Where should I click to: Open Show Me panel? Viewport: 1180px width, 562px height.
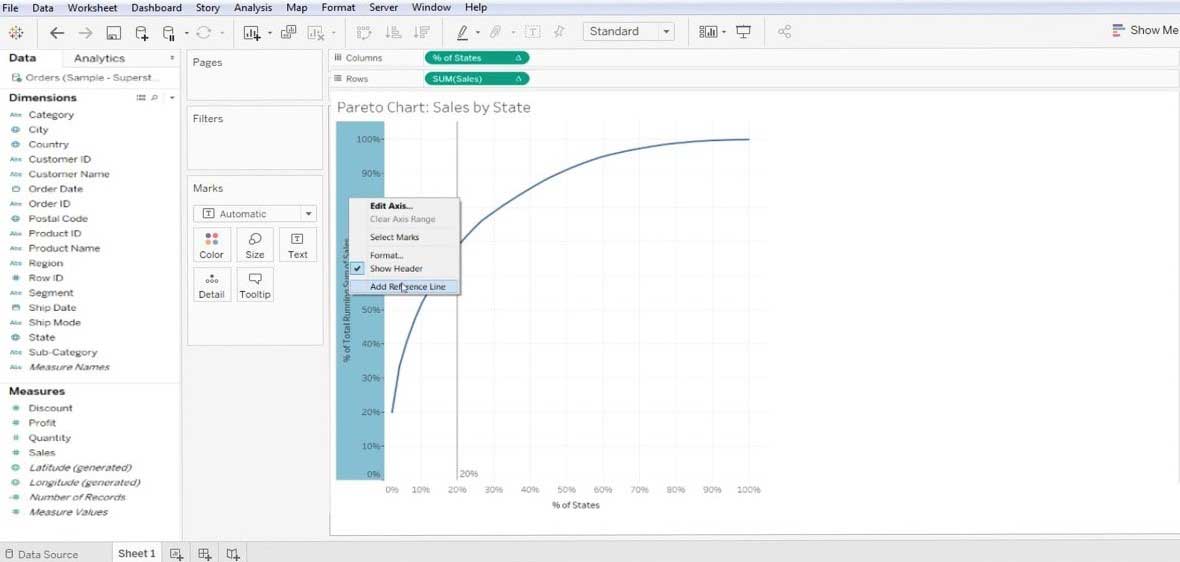pos(1144,31)
